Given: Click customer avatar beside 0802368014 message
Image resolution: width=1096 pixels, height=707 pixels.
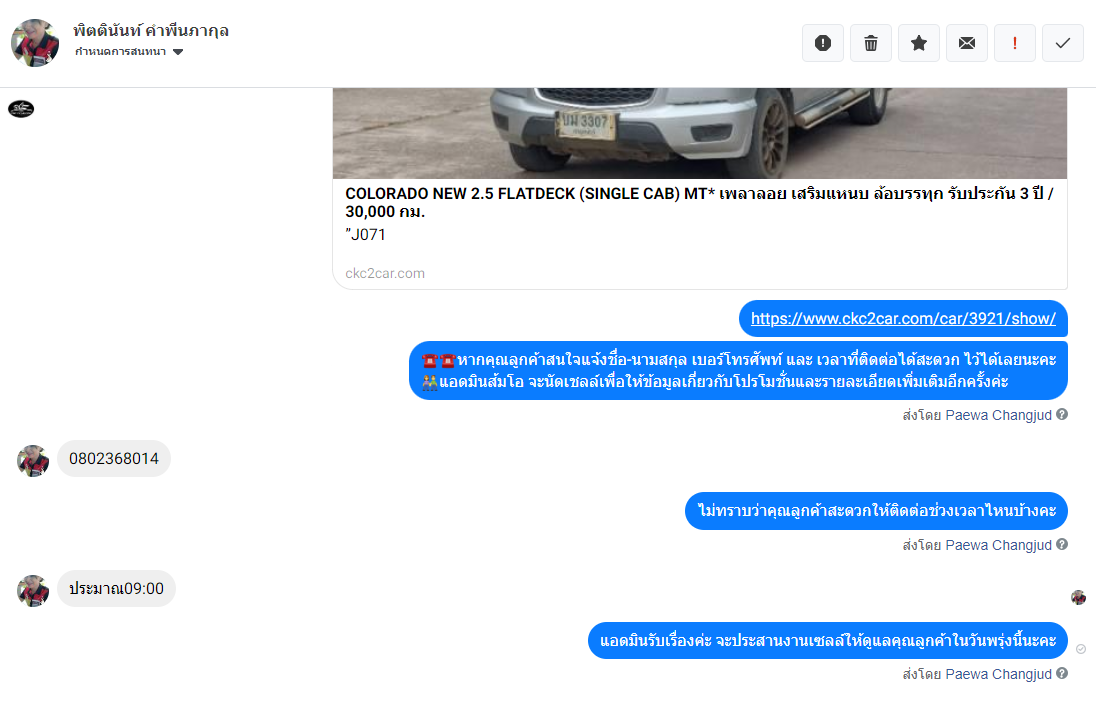Looking at the screenshot, I should (x=33, y=462).
